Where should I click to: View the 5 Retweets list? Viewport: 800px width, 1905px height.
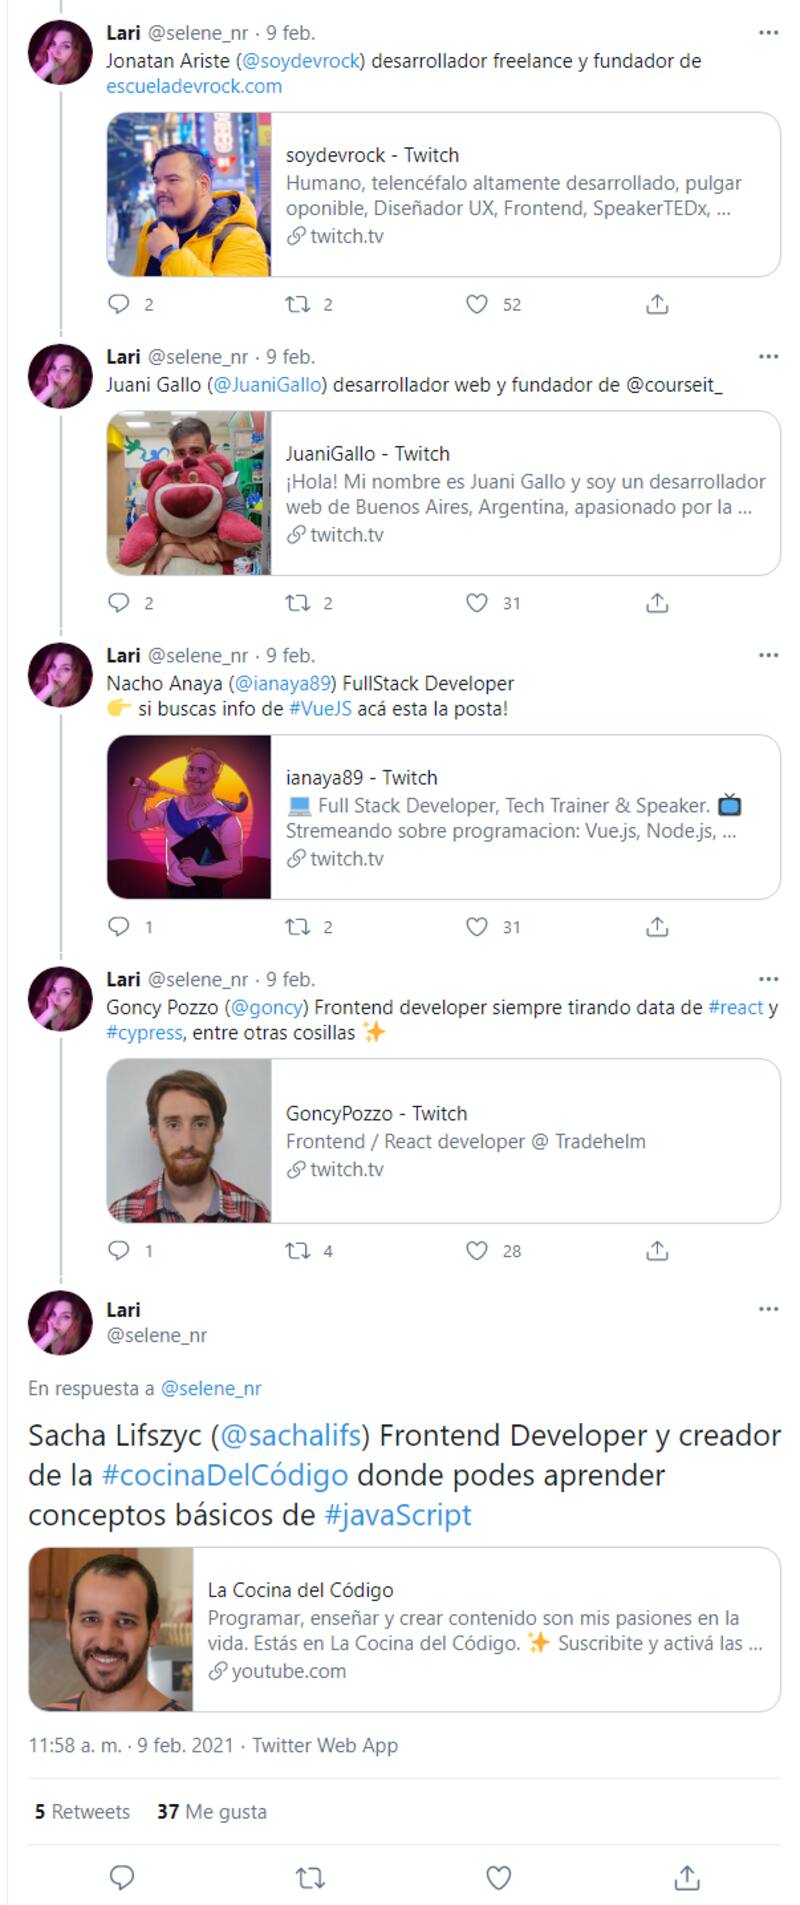pyautogui.click(x=82, y=1811)
